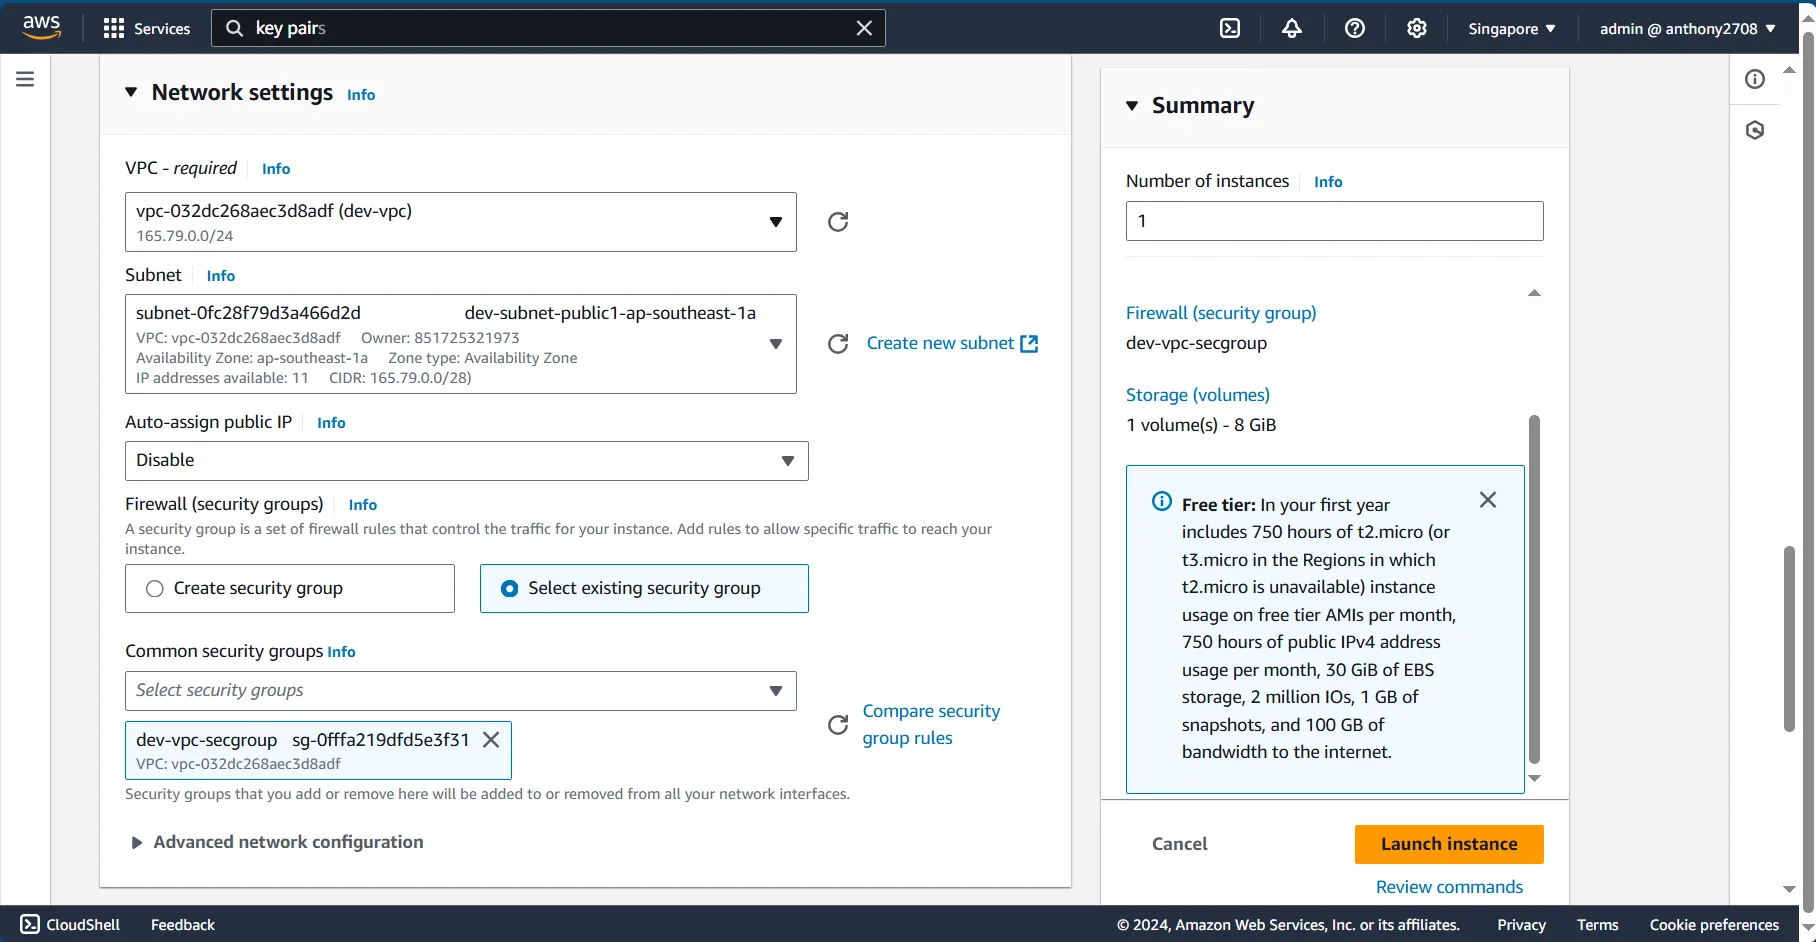Viewport: 1816px width, 942px height.
Task: Click the Launch instance button
Action: point(1449,844)
